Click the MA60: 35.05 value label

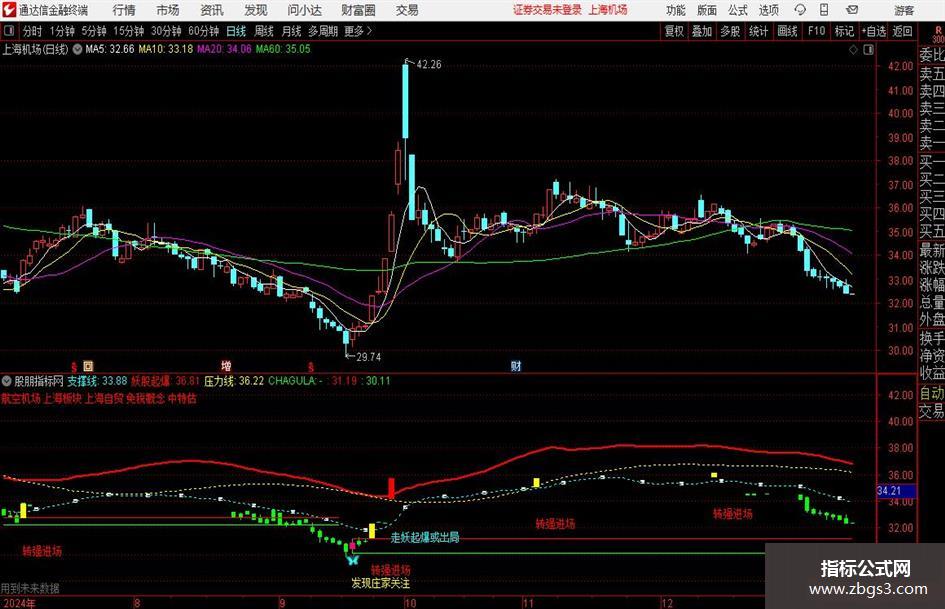click(x=283, y=49)
